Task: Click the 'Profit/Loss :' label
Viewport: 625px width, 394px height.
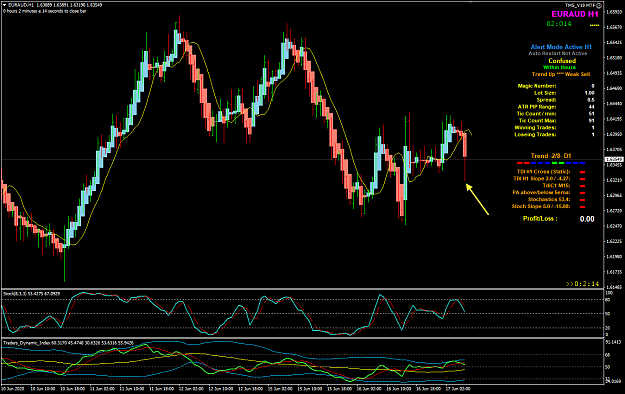Action: point(540,219)
